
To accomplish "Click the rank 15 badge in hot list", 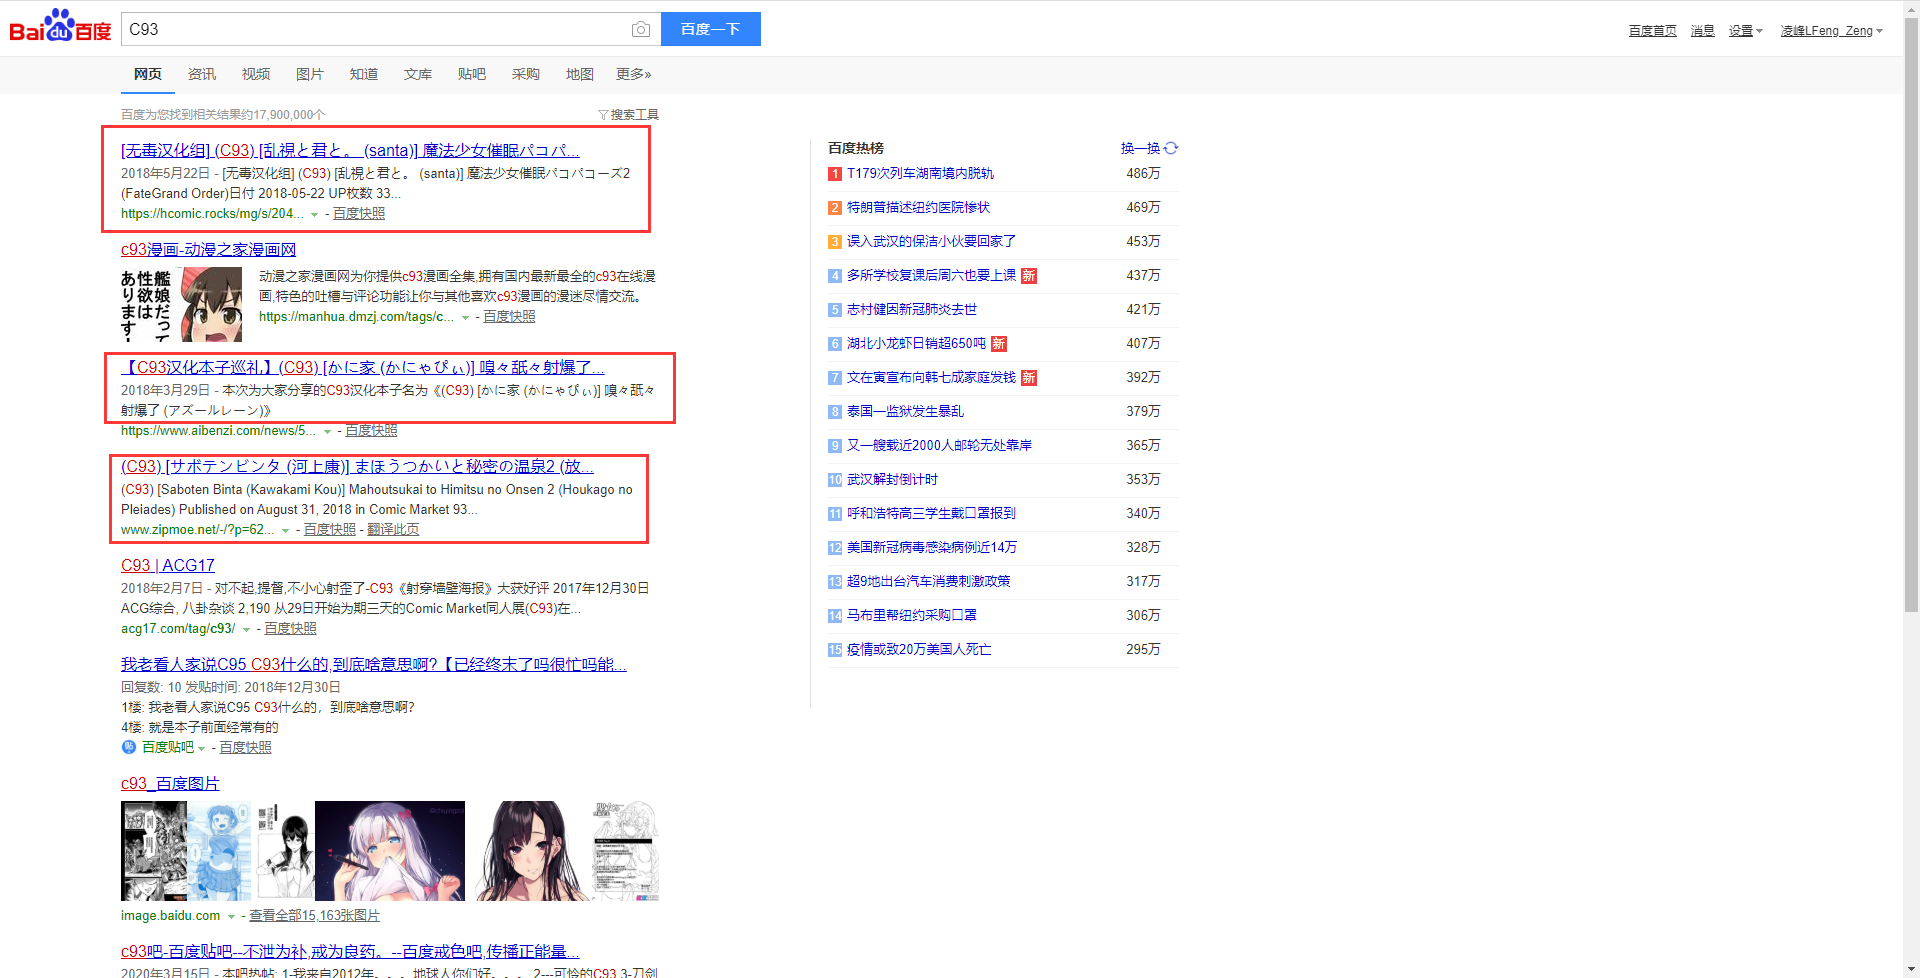I will tap(835, 650).
